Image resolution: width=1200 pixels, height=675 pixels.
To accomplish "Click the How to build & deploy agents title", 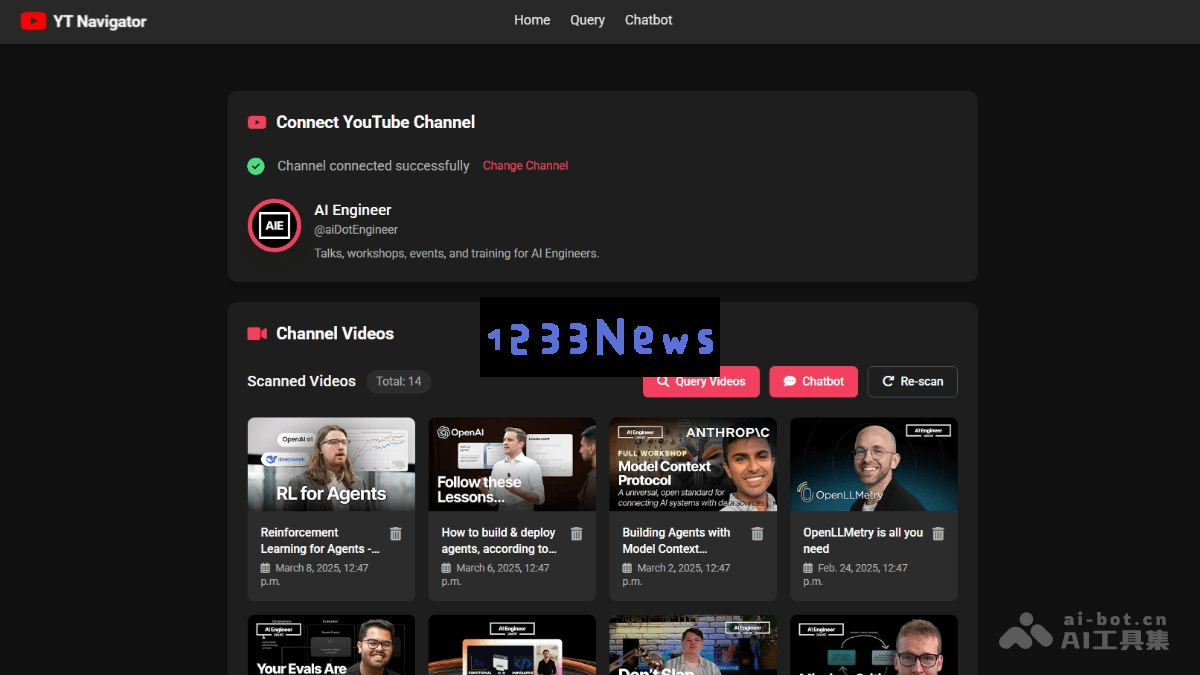I will pos(500,541).
